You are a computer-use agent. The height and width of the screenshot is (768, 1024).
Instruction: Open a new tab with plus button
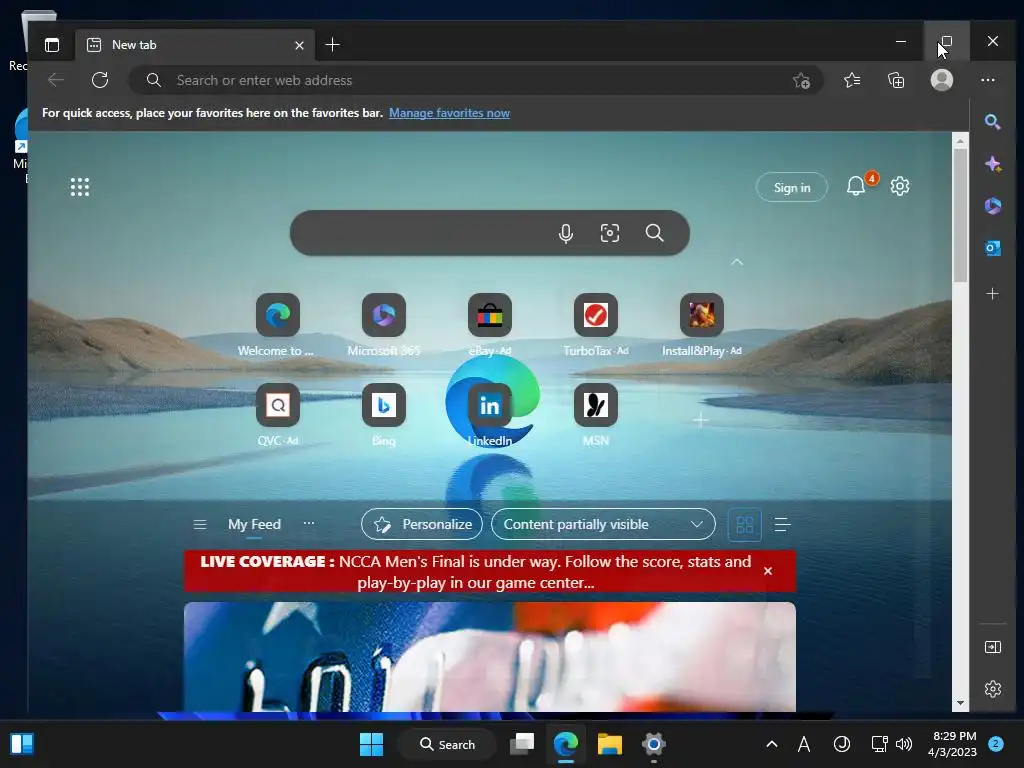332,45
